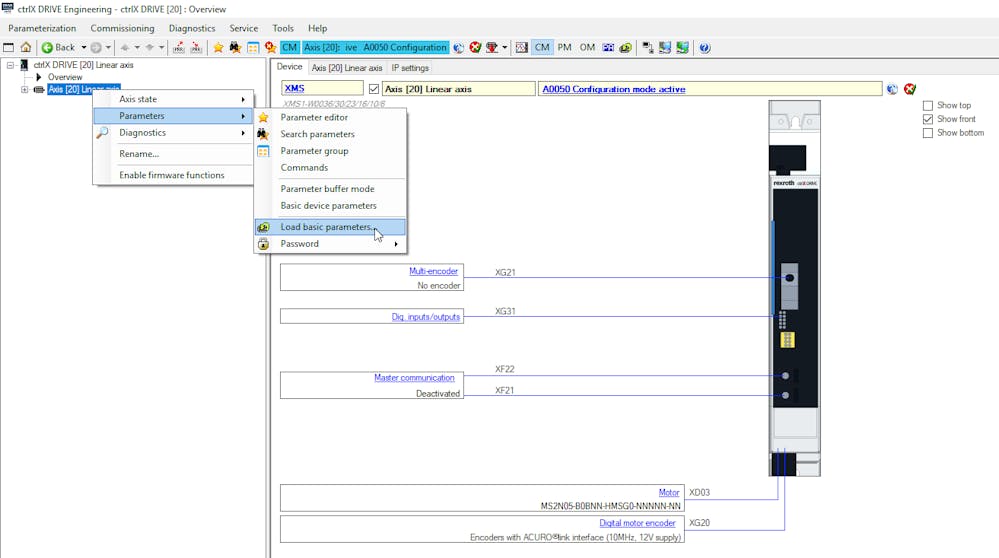Click the blue-screen computer icon in the toolbar

coord(665,47)
